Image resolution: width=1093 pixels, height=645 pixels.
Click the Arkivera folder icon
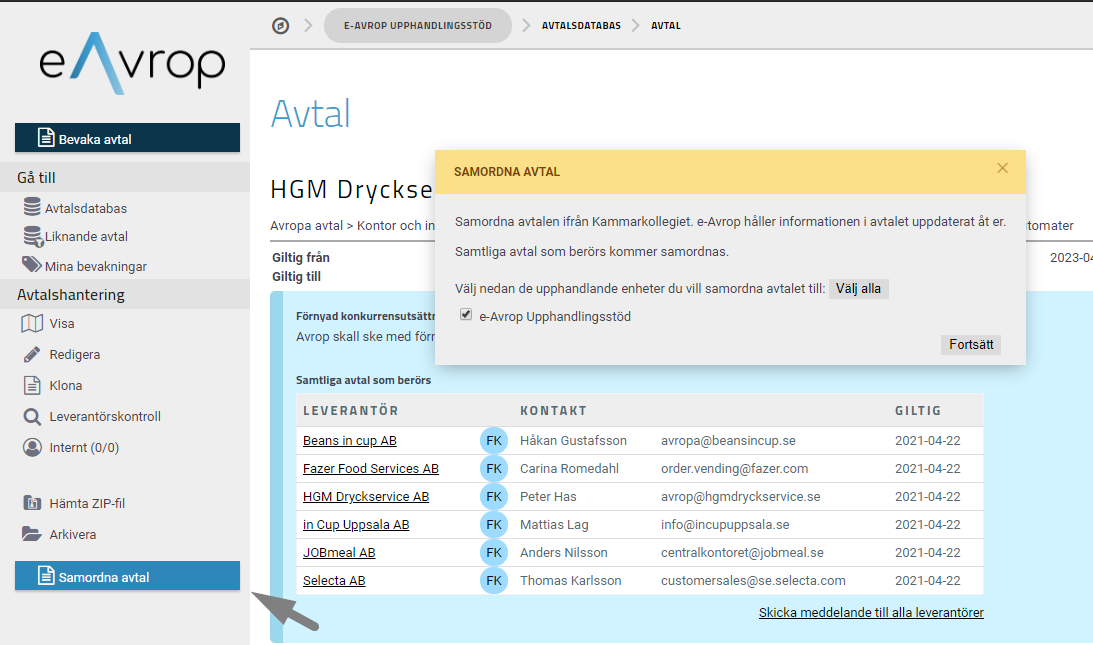click(31, 534)
